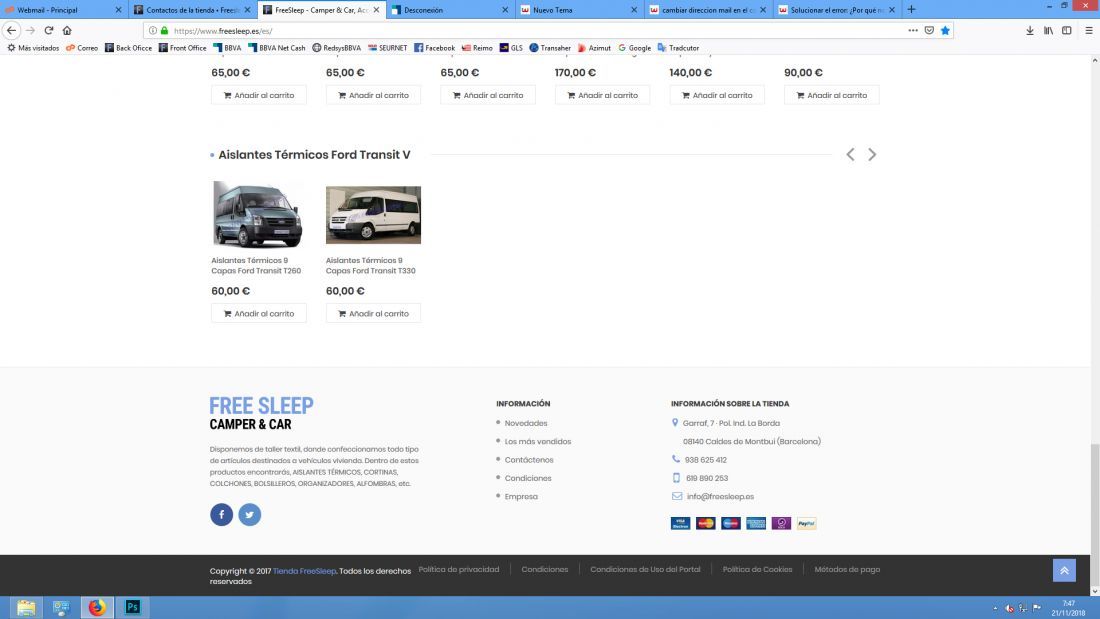Open Aislantes Térmicos 9 Capas Ford Transit T260 title

(x=256, y=265)
